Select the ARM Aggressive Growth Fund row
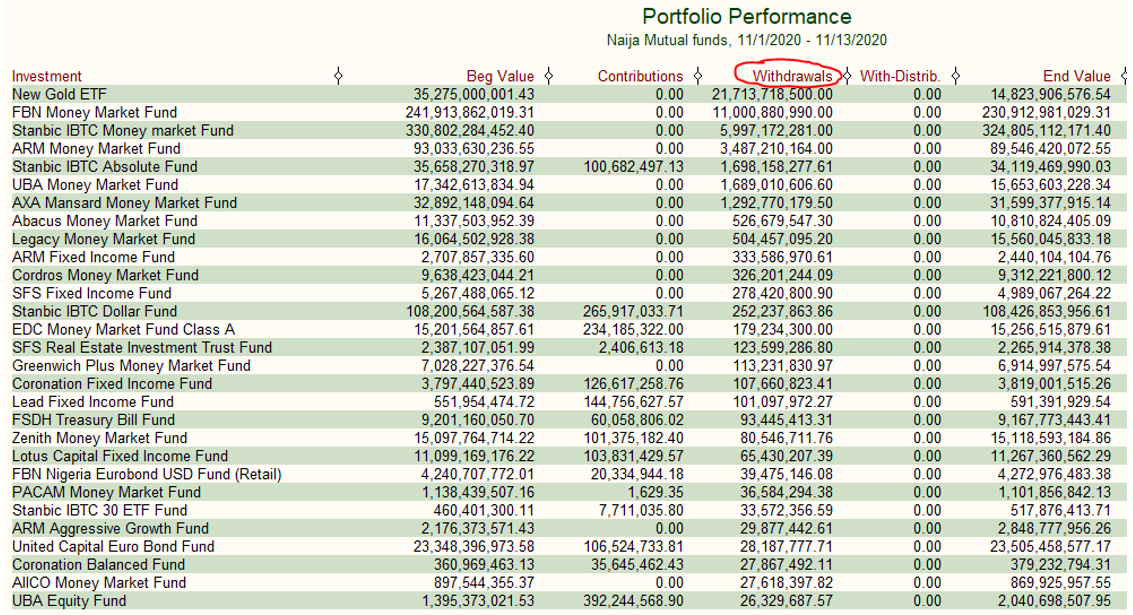Viewport: 1133px width, 615px height. tap(569, 528)
